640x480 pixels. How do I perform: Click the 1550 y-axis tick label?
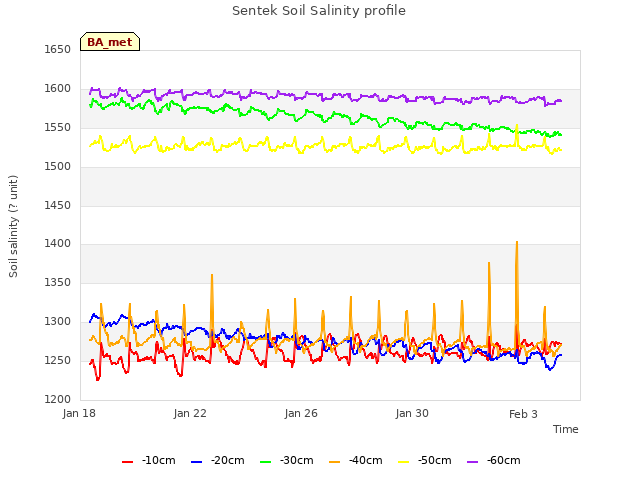click(58, 127)
